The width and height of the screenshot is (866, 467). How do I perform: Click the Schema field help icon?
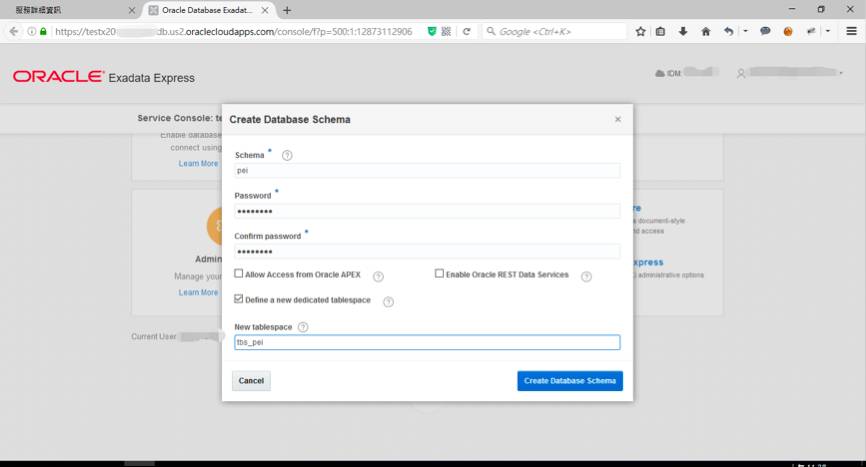click(x=287, y=156)
